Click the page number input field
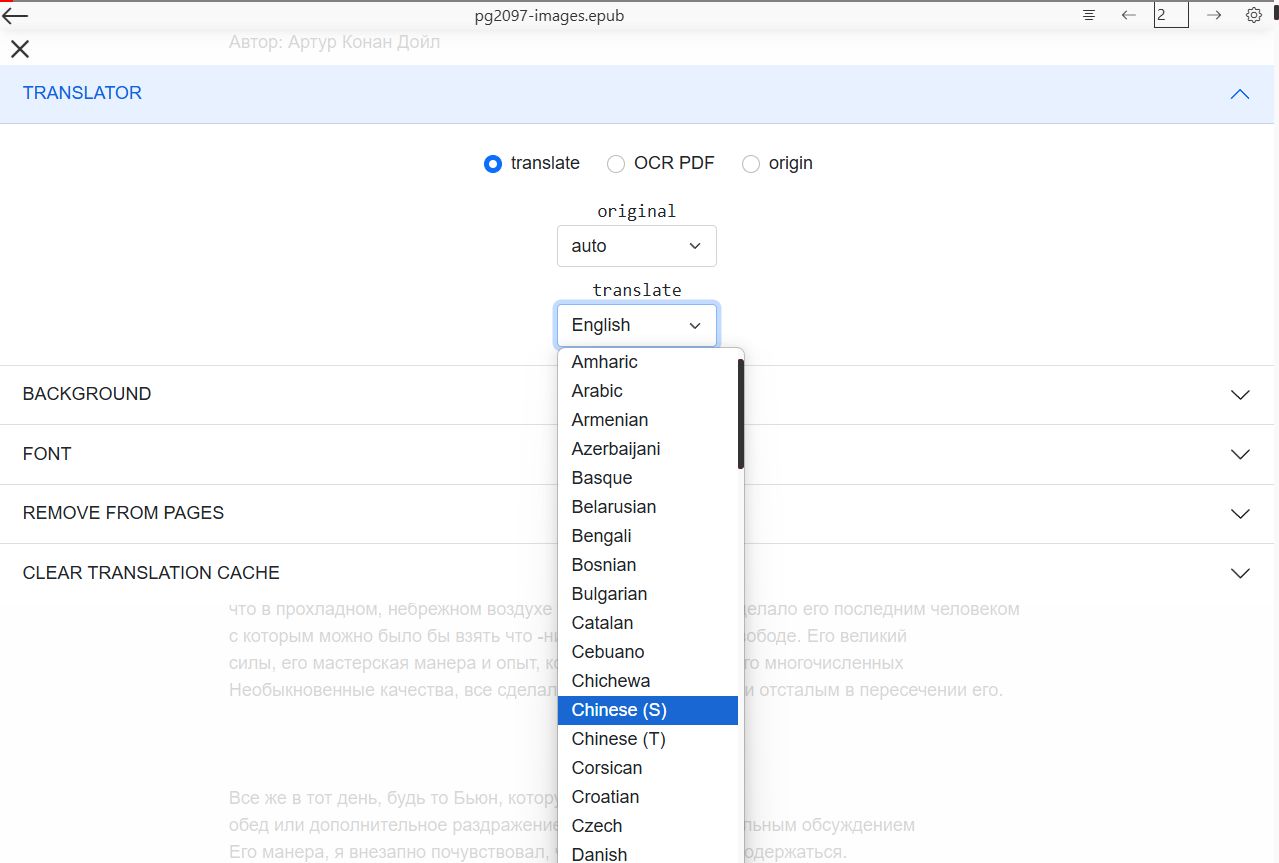The width and height of the screenshot is (1279, 863). [1170, 15]
